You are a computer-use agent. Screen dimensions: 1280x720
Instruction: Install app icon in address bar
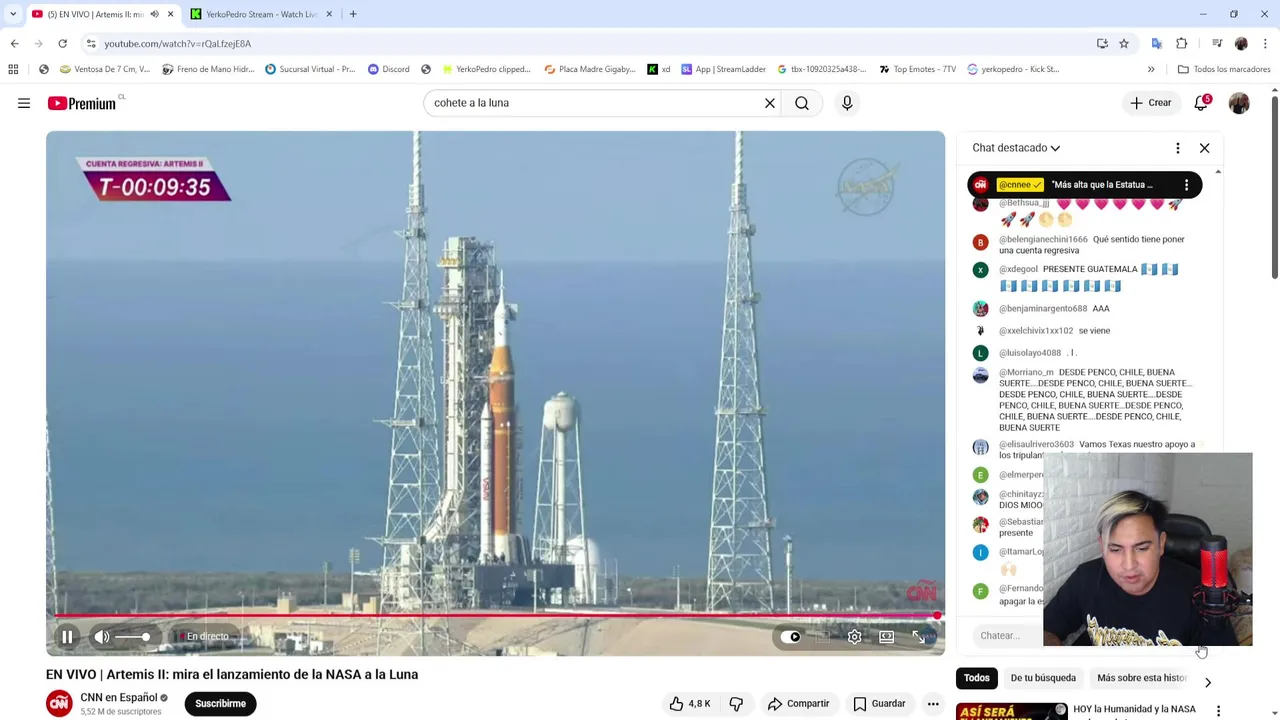pyautogui.click(x=1102, y=44)
